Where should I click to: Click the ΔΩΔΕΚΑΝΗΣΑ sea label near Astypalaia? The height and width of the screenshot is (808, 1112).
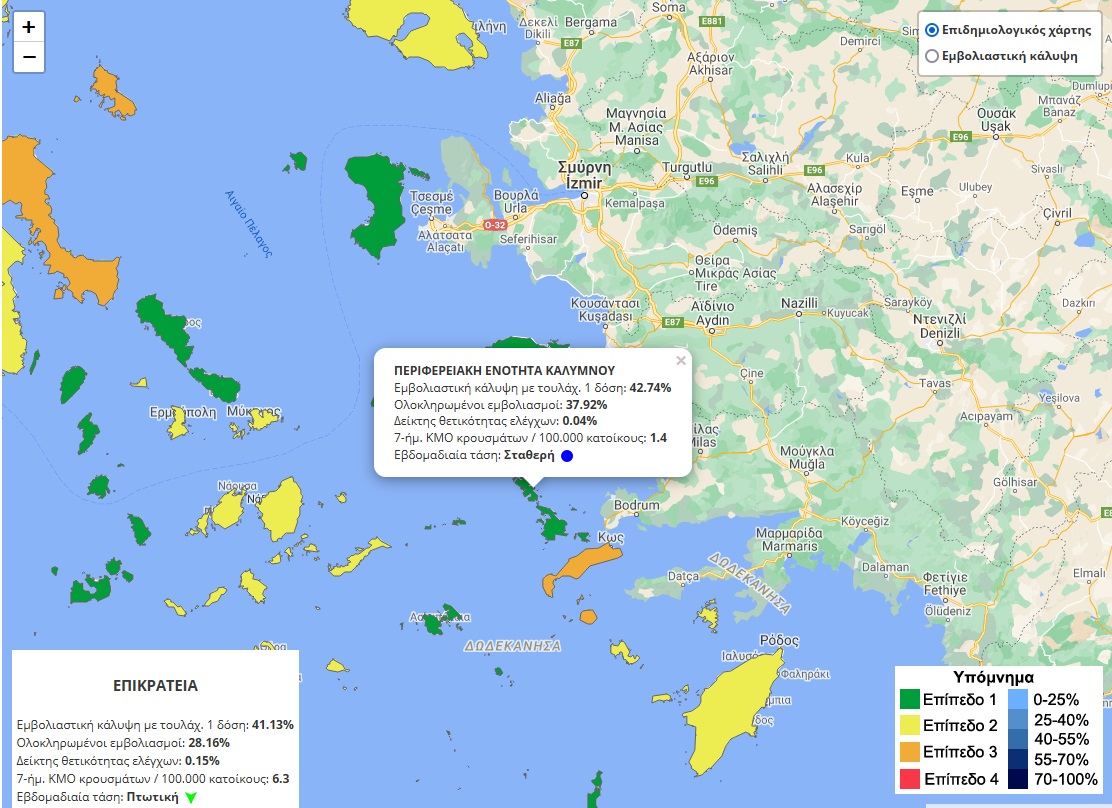click(x=512, y=646)
